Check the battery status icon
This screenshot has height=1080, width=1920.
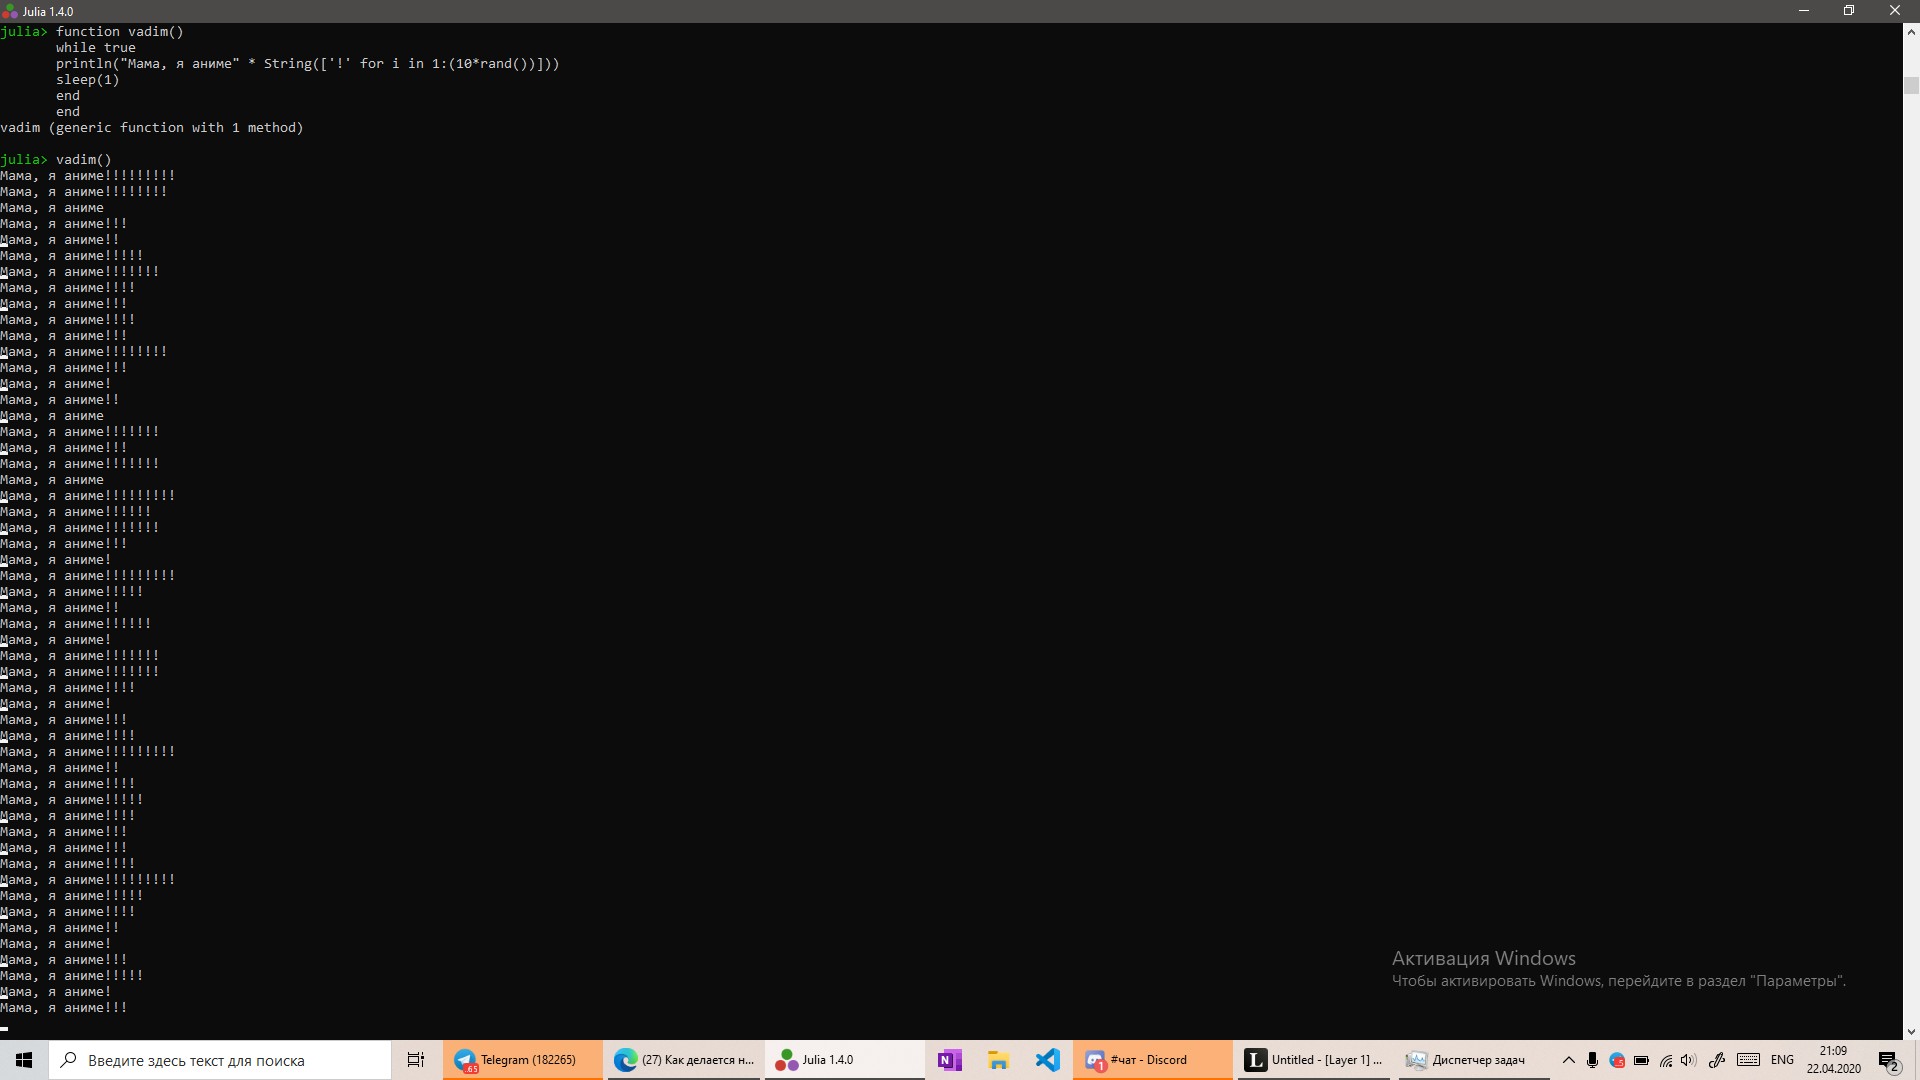tap(1641, 1060)
